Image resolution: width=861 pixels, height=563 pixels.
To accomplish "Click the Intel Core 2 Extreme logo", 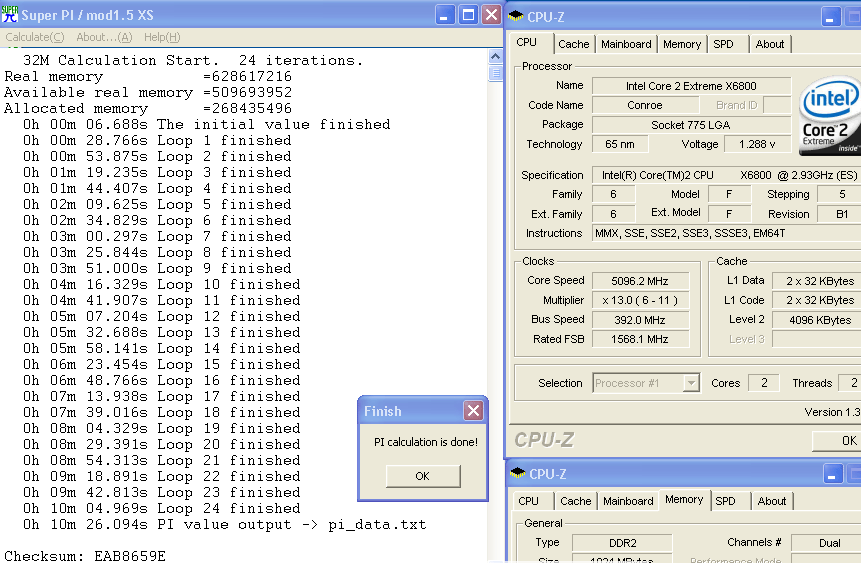I will [x=830, y=115].
